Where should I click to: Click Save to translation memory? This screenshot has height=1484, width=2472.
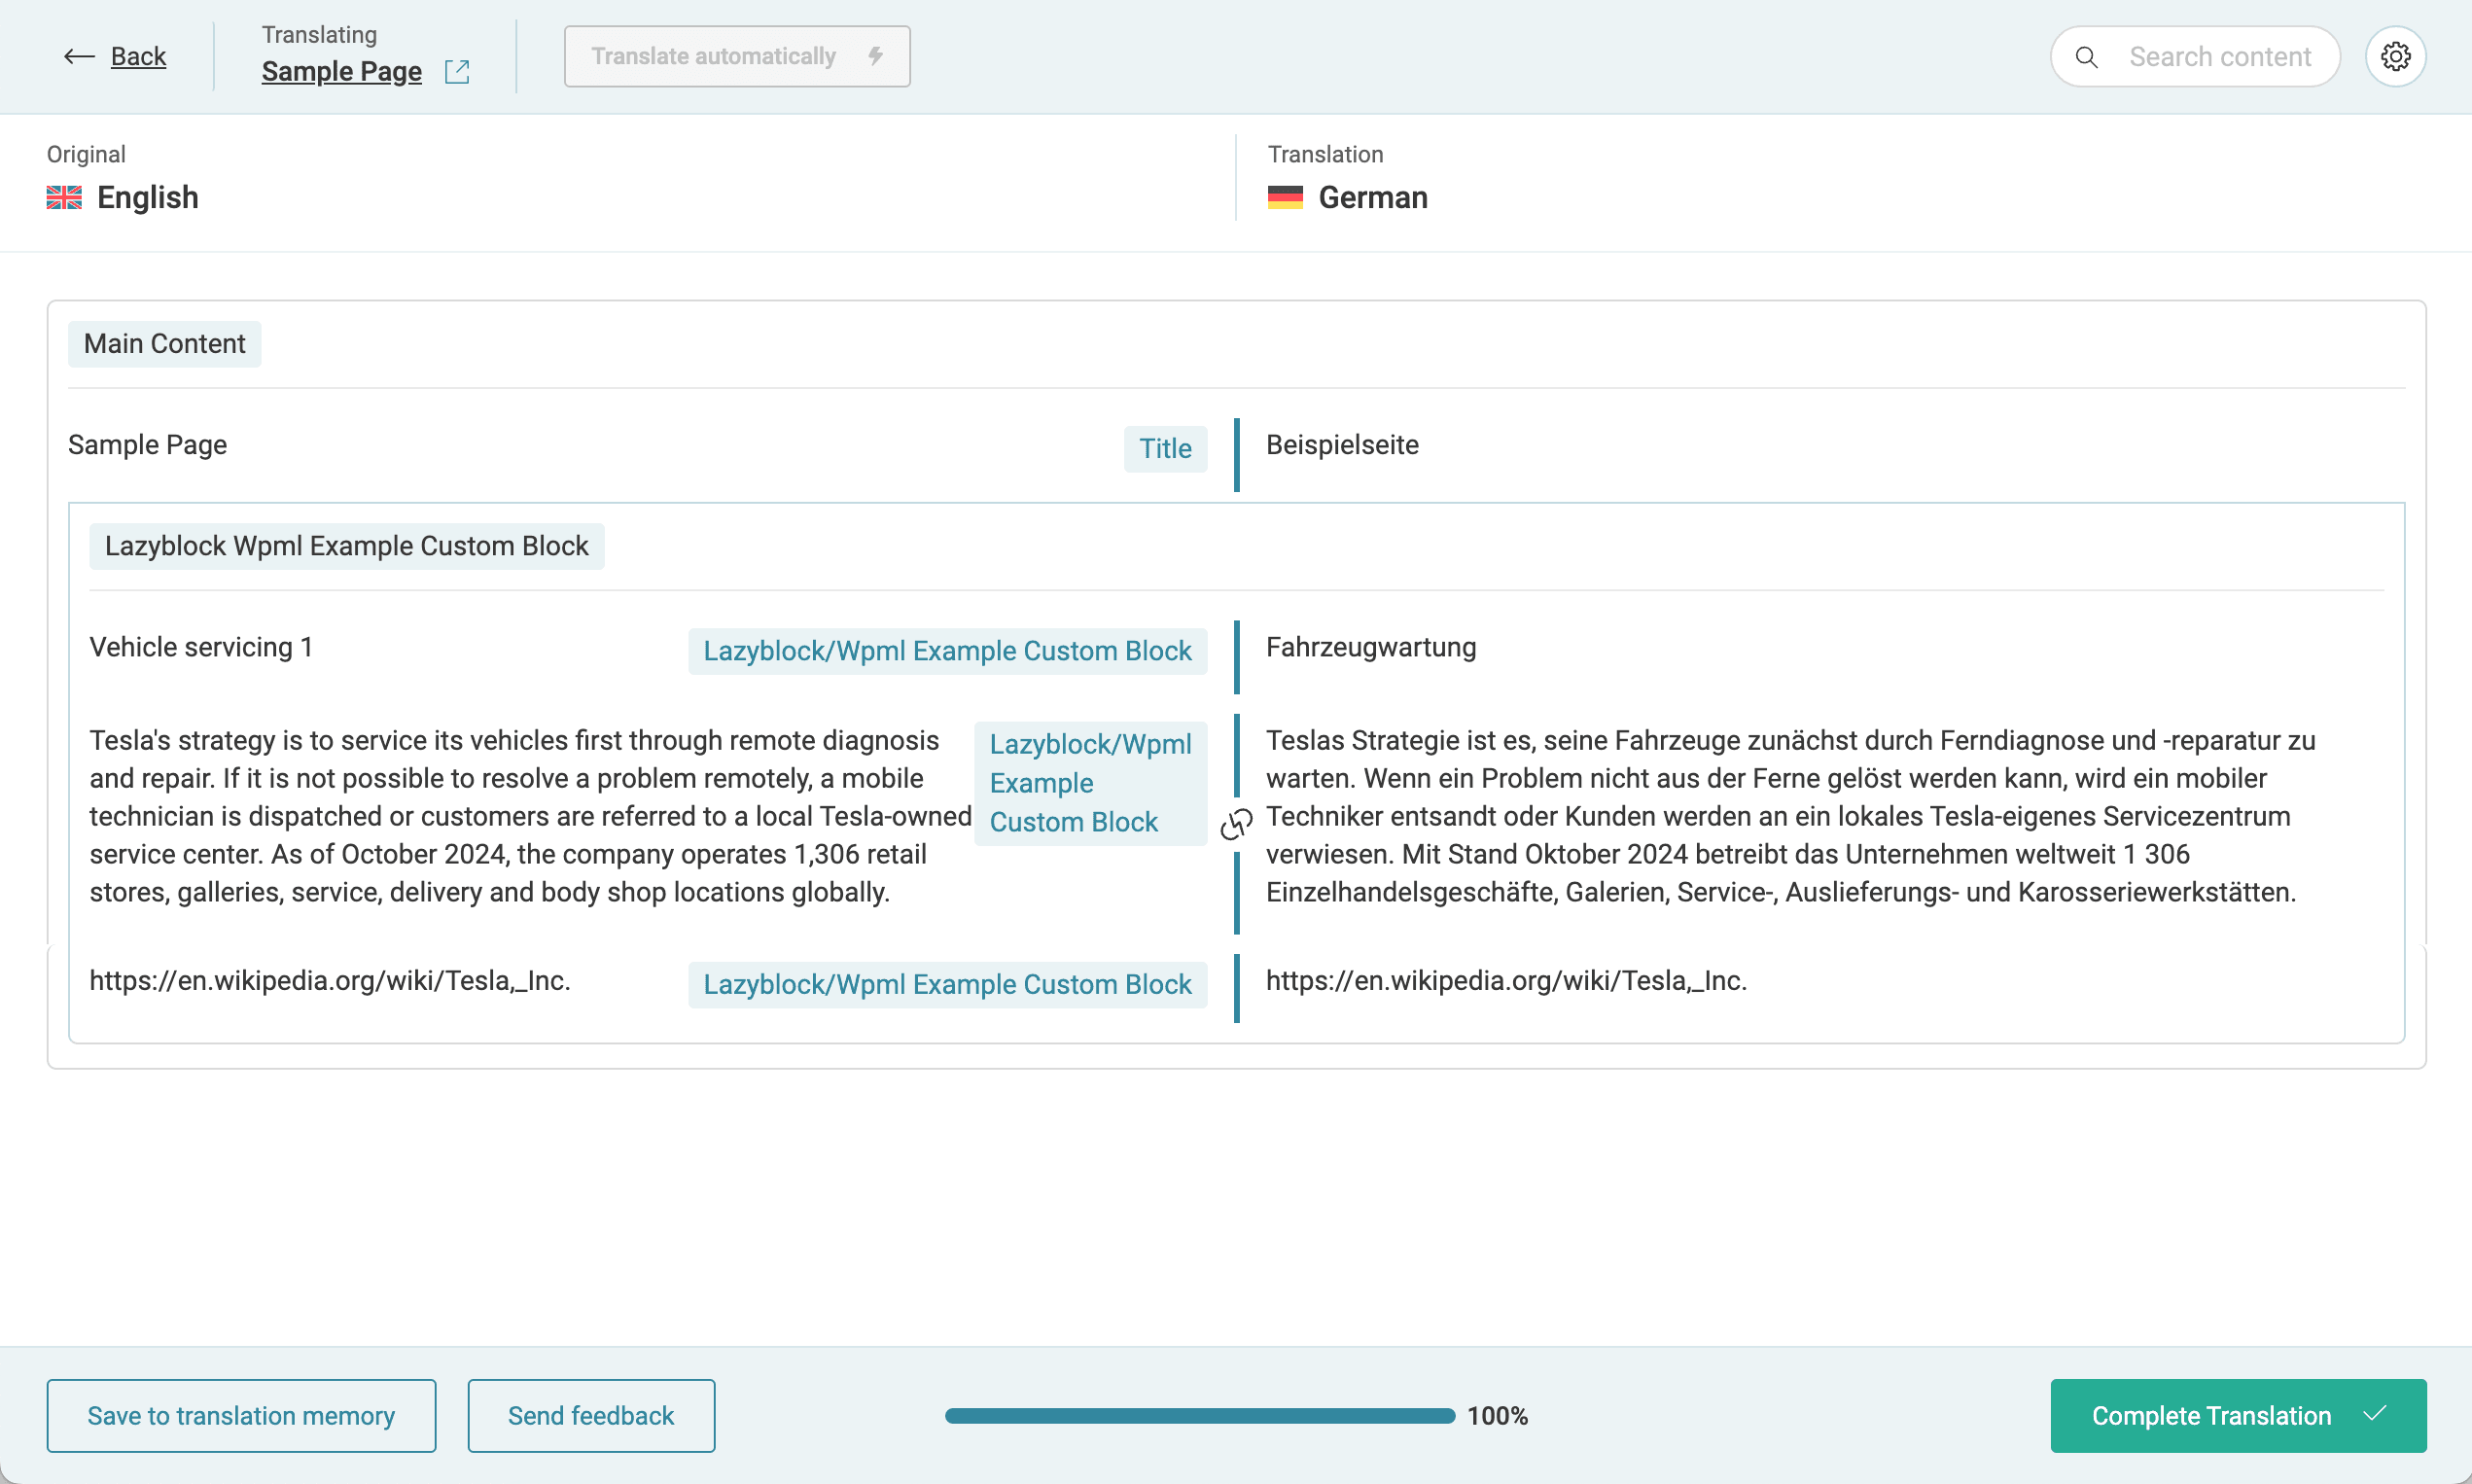pos(241,1415)
